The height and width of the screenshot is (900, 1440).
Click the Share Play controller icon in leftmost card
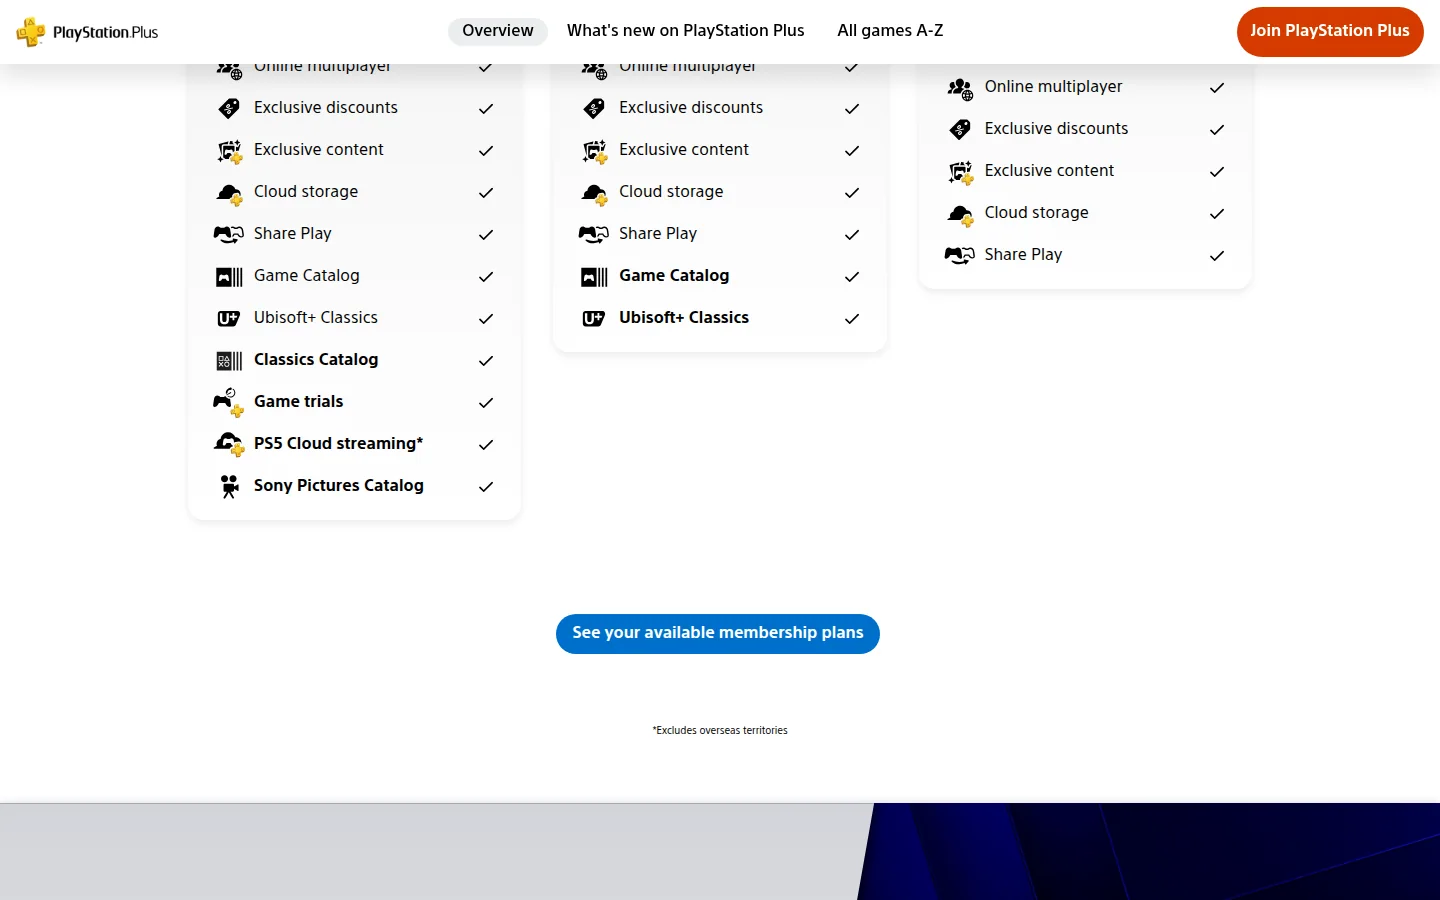click(x=229, y=234)
